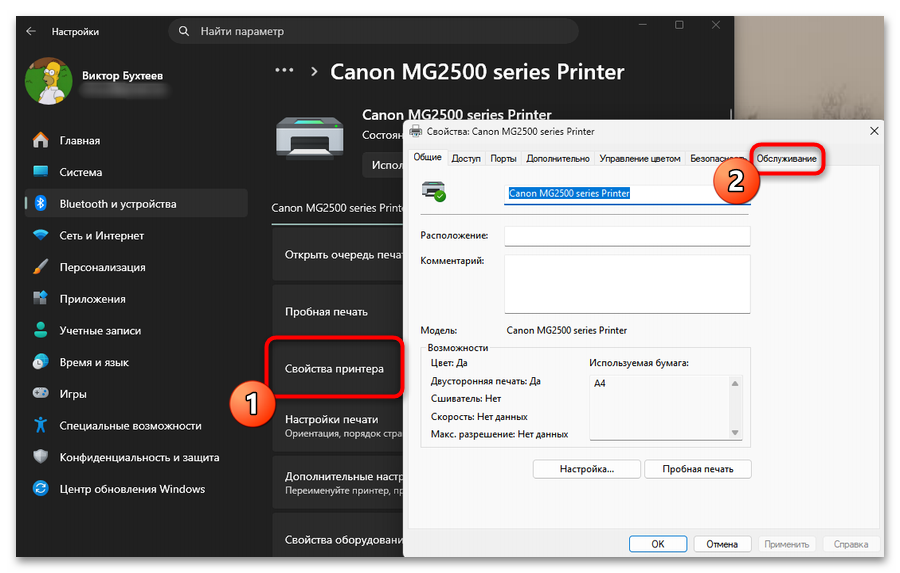The width and height of the screenshot is (900, 573).
Task: Click the Найти параметр search field
Action: [373, 31]
